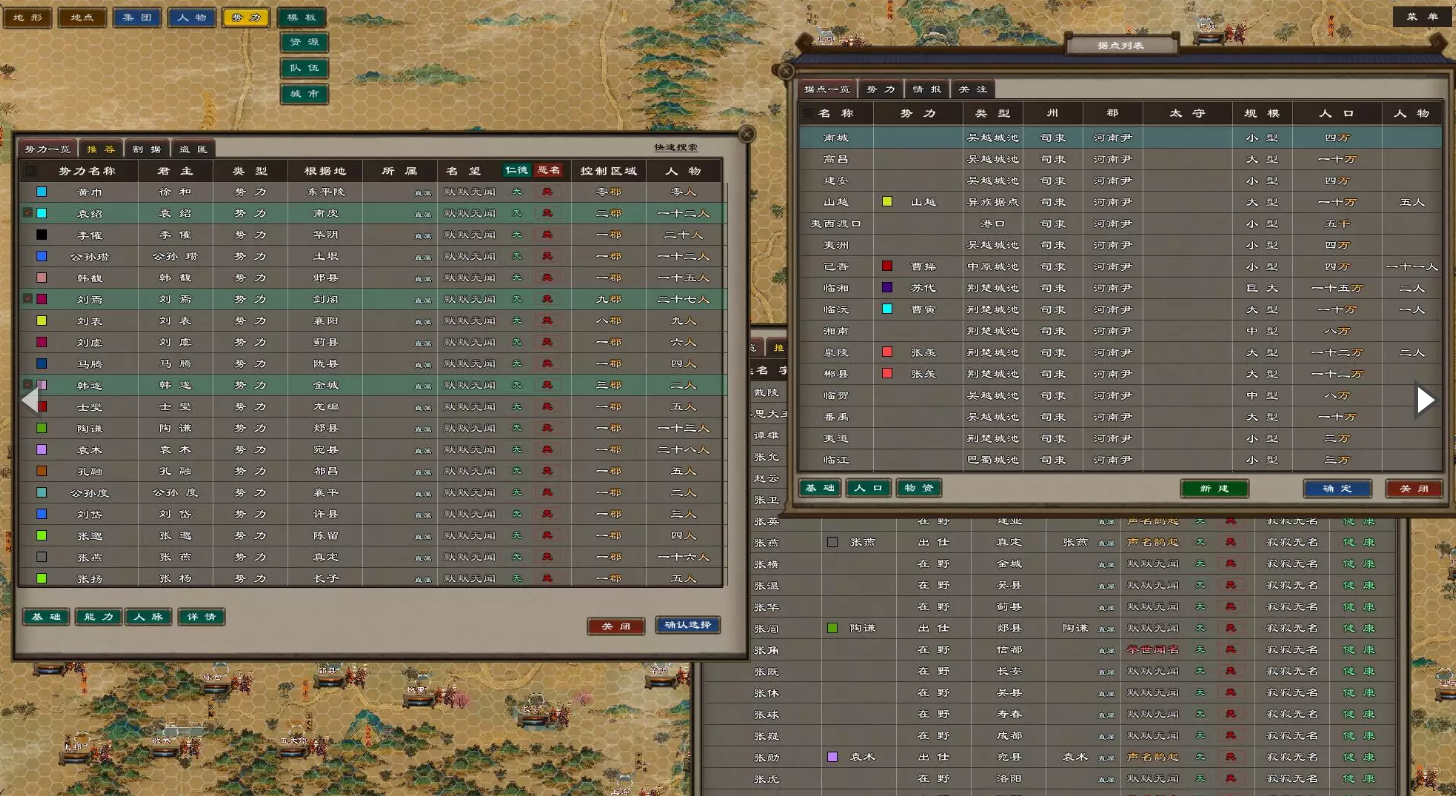
Task: Click the 队伍 troops button
Action: pyautogui.click(x=304, y=69)
